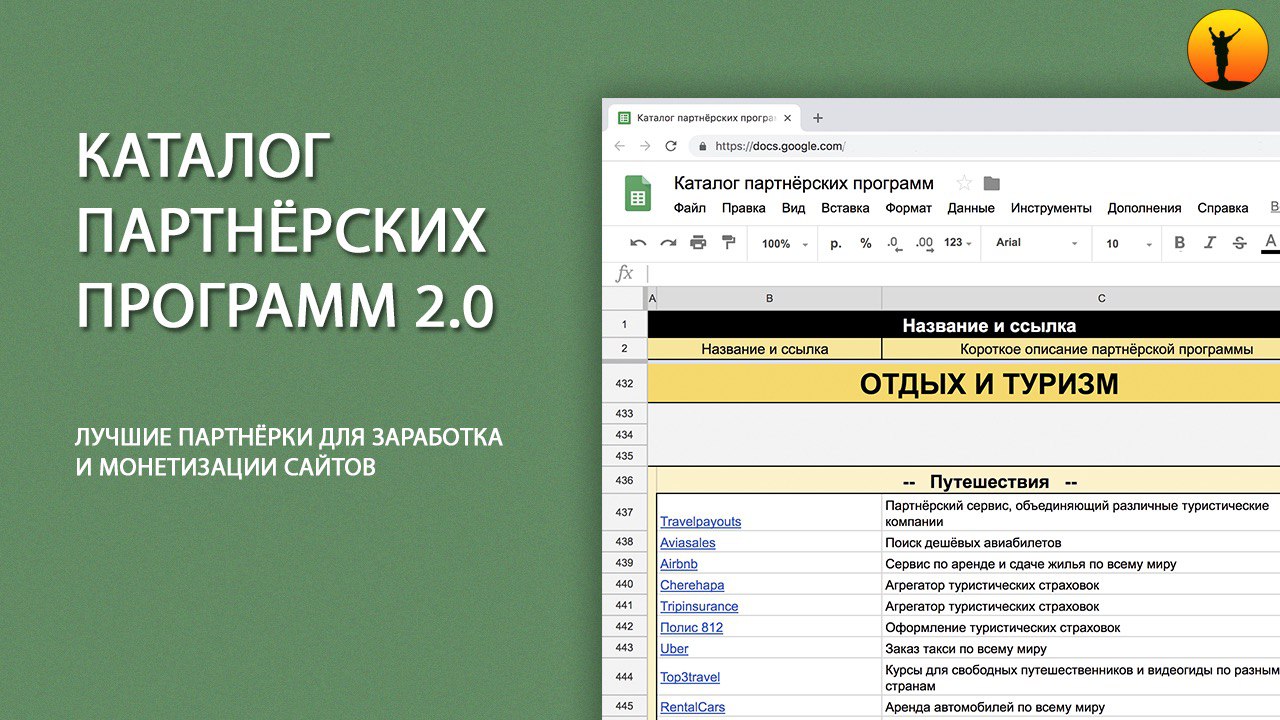
Task: Click cell 'Аренда автомобилей по всему миру'
Action: click(1081, 707)
